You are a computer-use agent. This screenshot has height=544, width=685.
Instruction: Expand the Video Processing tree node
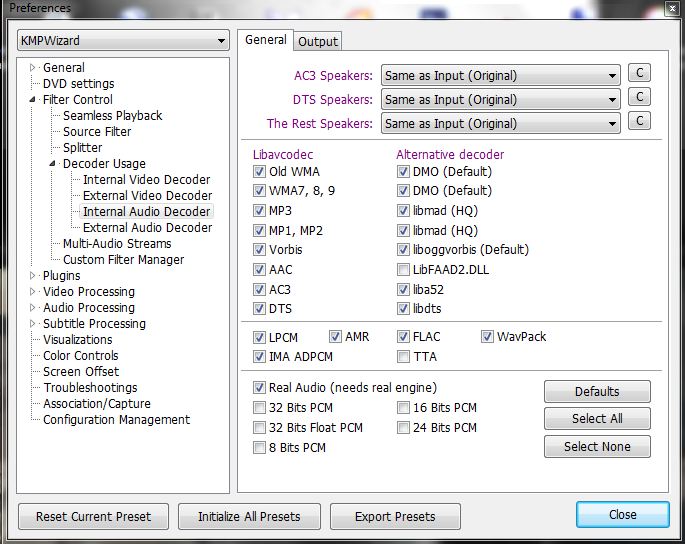32,291
